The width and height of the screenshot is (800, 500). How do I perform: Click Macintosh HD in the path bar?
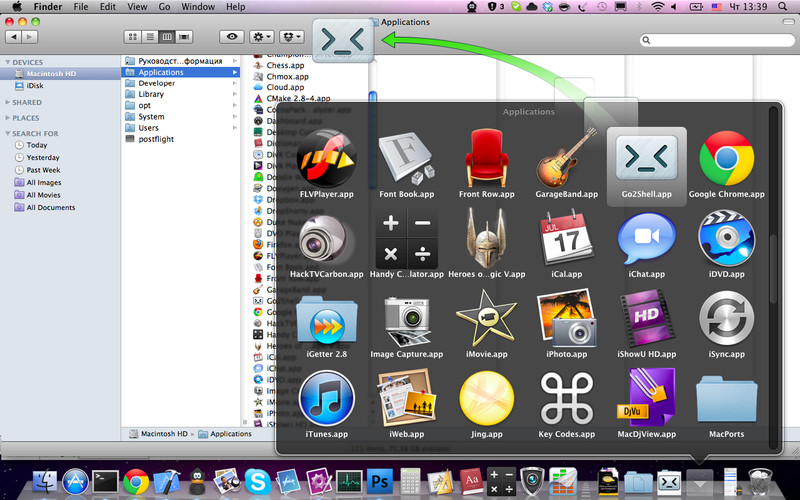[159, 434]
